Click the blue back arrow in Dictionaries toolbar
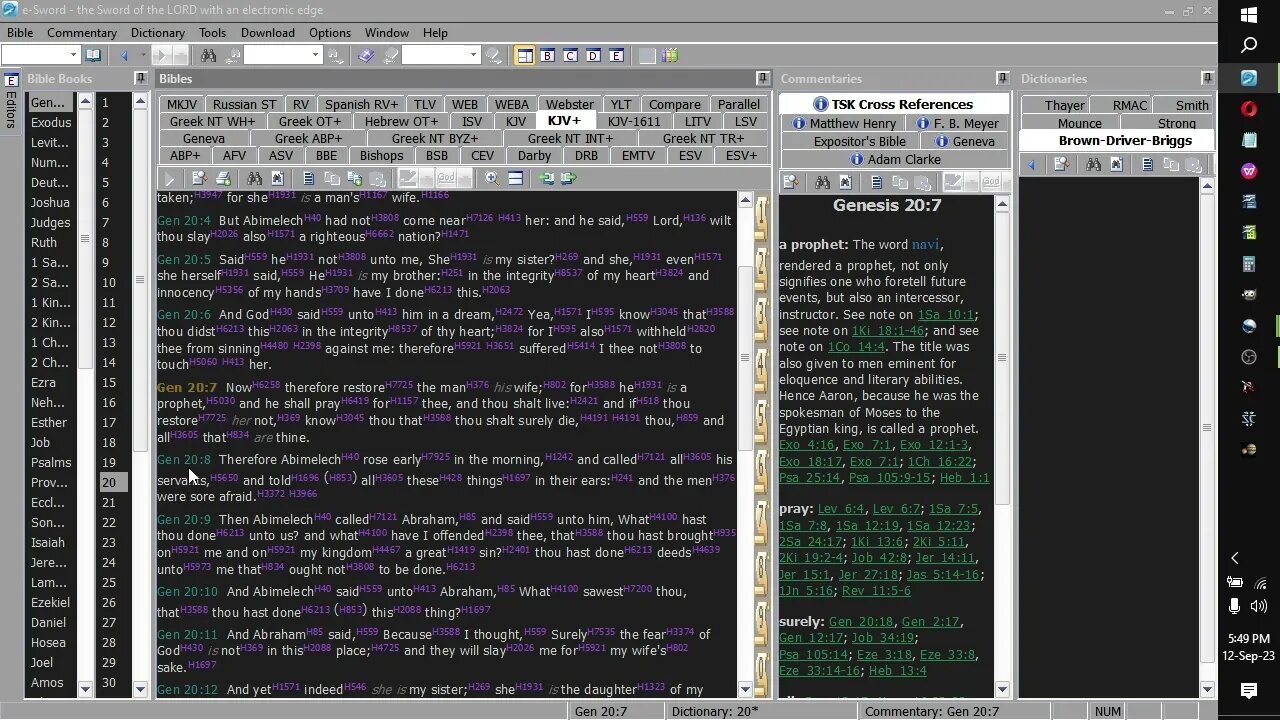1280x720 pixels. click(x=1033, y=165)
